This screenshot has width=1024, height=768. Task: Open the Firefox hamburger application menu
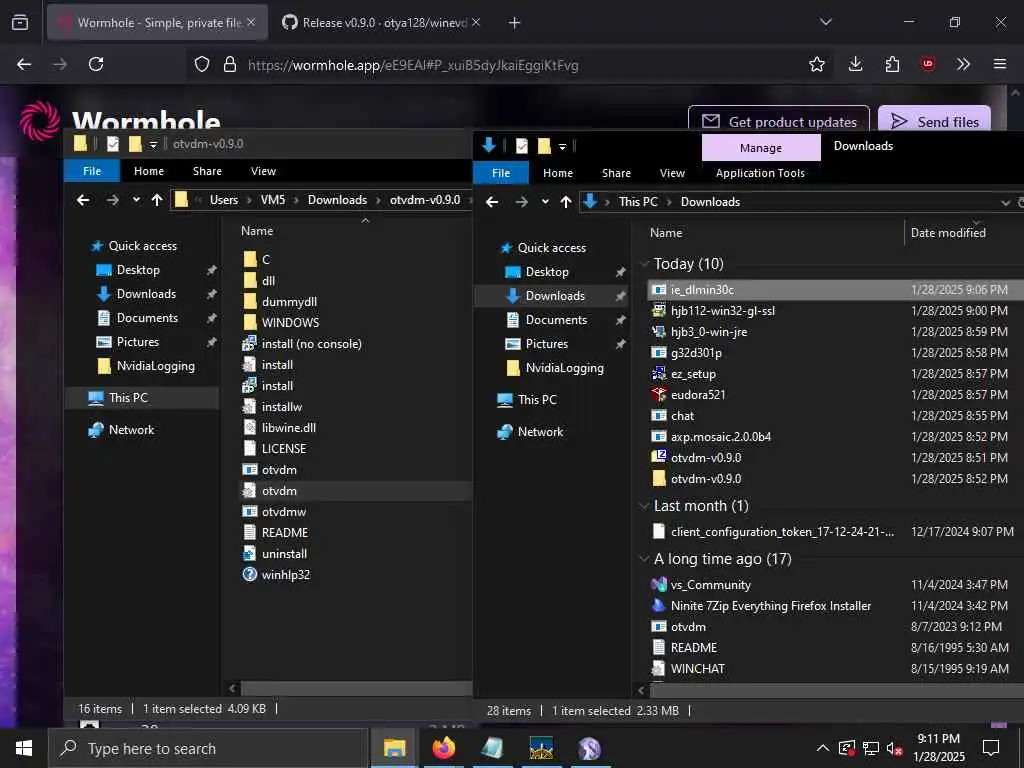click(999, 64)
